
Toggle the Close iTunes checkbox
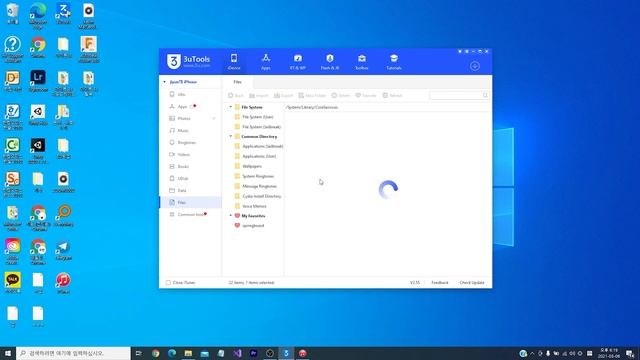[168, 282]
